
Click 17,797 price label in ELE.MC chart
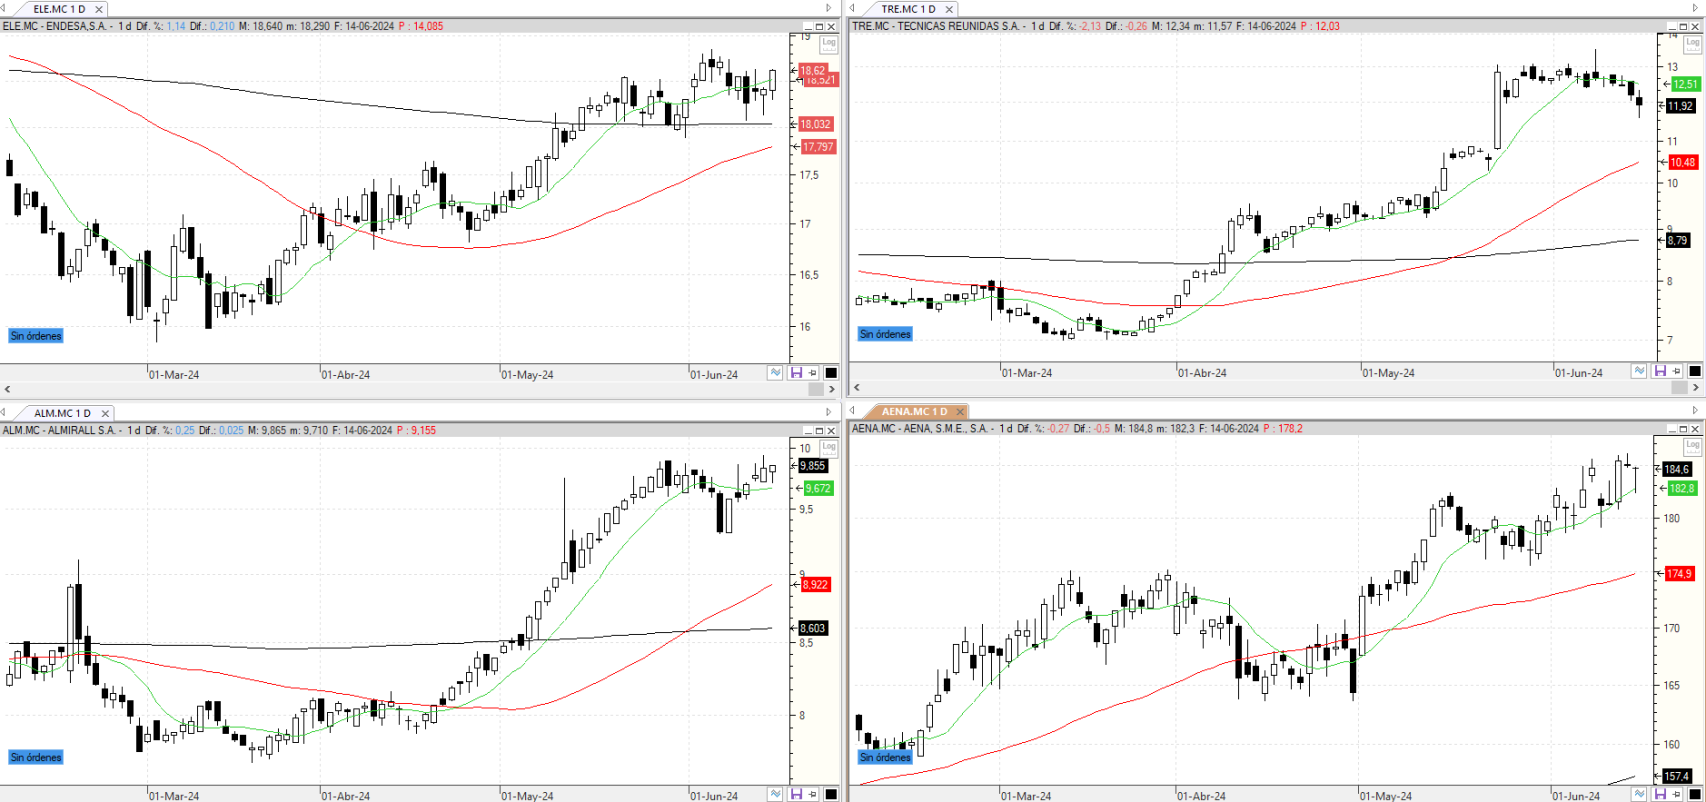tap(818, 146)
